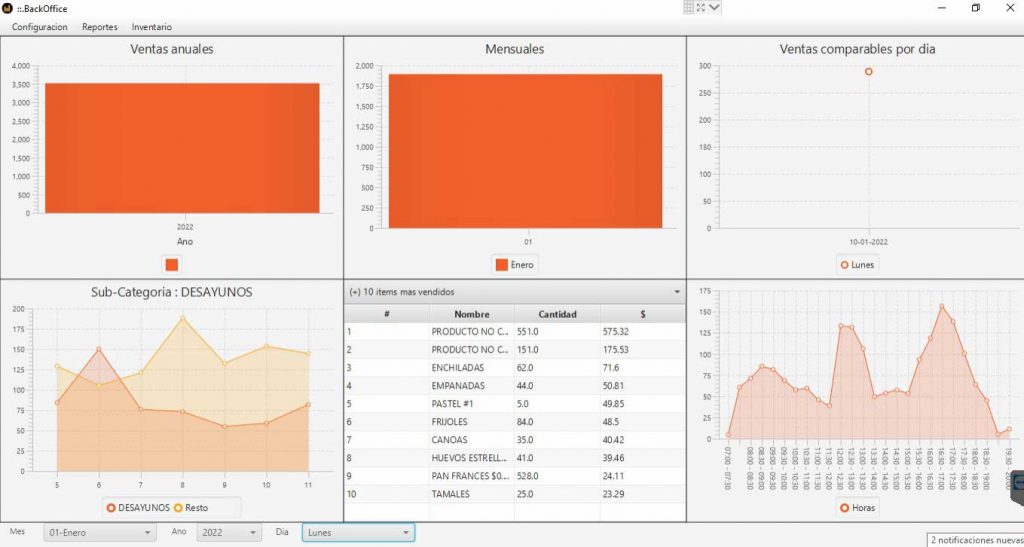Click the chevron down icon in title bar
The image size is (1024, 547).
click(x=715, y=8)
